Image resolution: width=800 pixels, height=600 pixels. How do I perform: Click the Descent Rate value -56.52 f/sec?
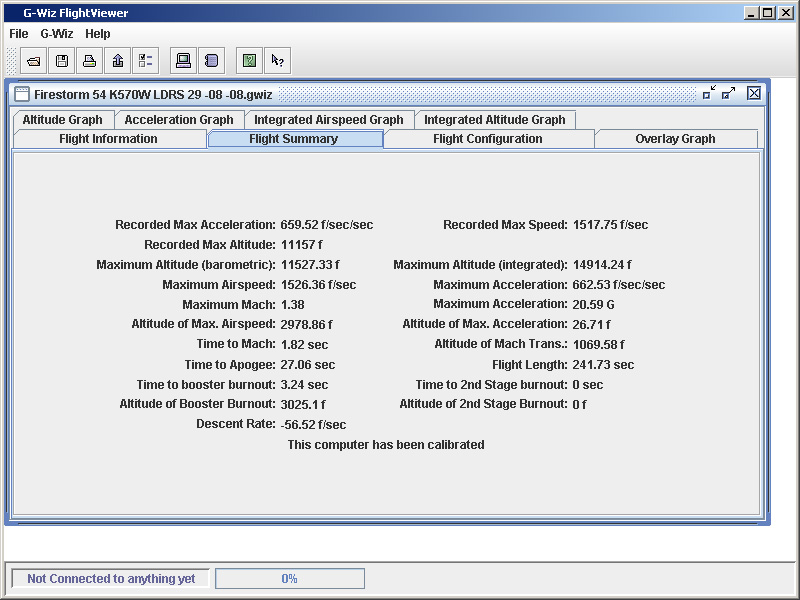pyautogui.click(x=313, y=424)
